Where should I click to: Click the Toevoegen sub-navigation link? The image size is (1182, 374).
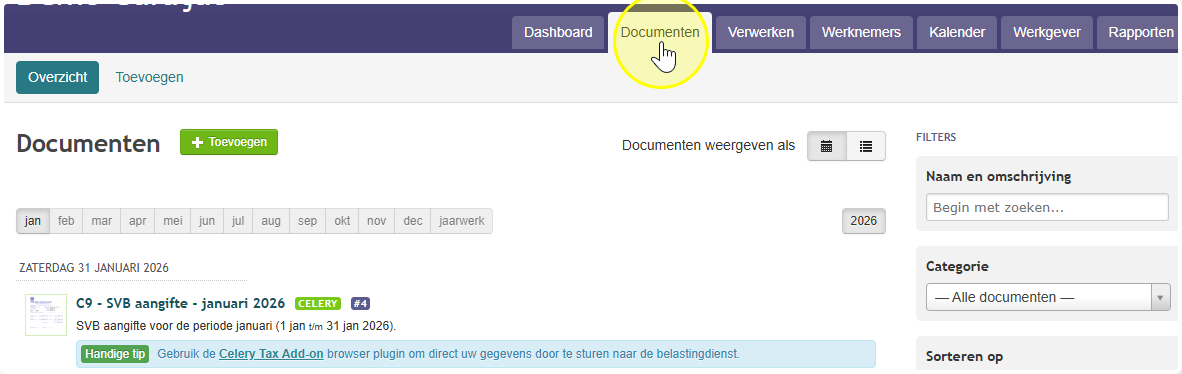149,77
